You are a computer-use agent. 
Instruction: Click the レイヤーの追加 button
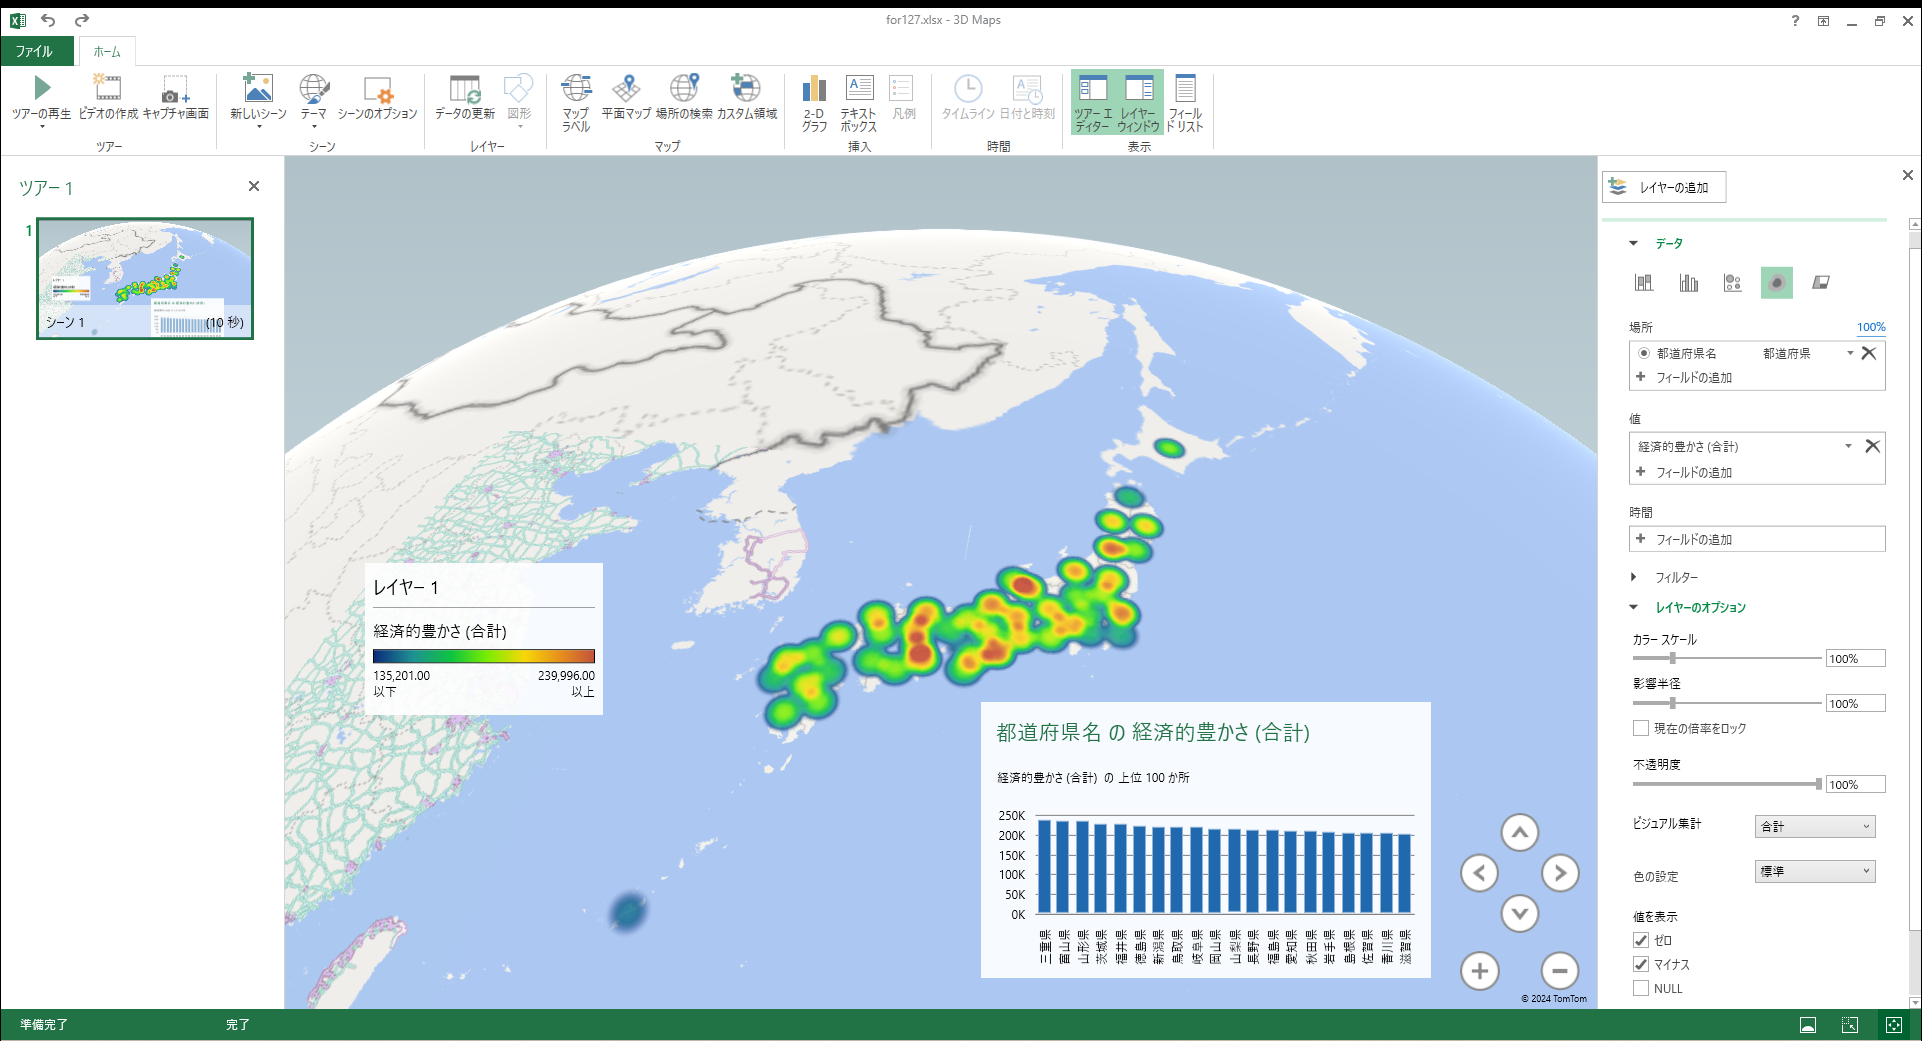pos(1664,187)
